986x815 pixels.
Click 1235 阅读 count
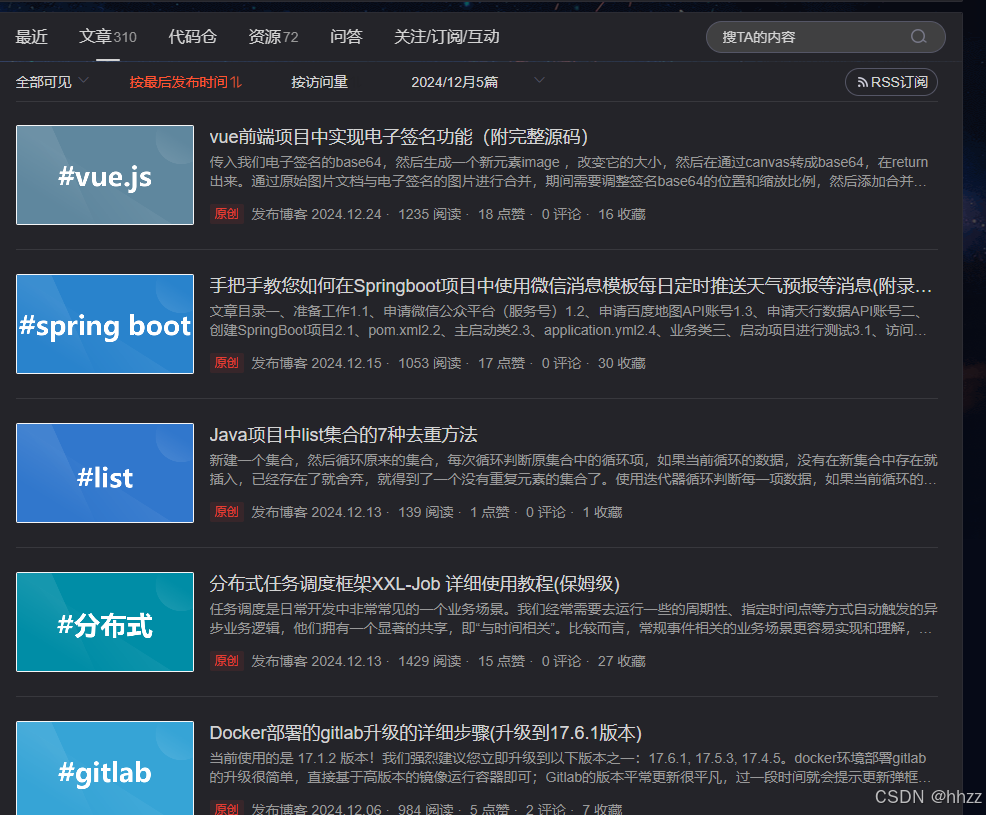[429, 214]
